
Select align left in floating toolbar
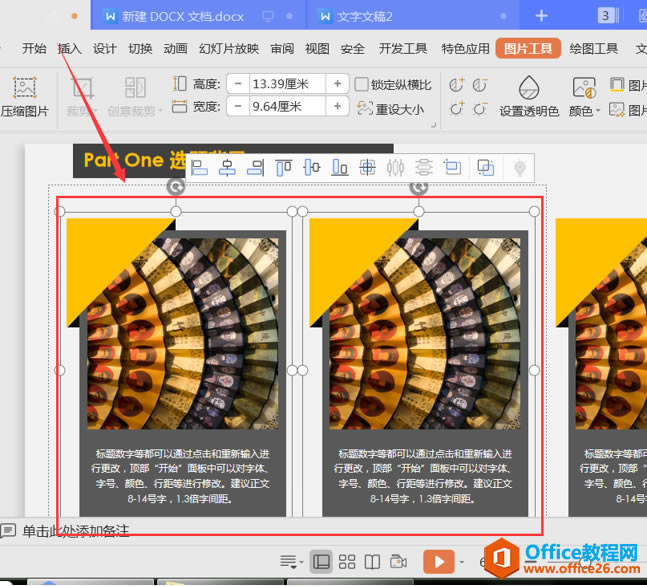(199, 168)
